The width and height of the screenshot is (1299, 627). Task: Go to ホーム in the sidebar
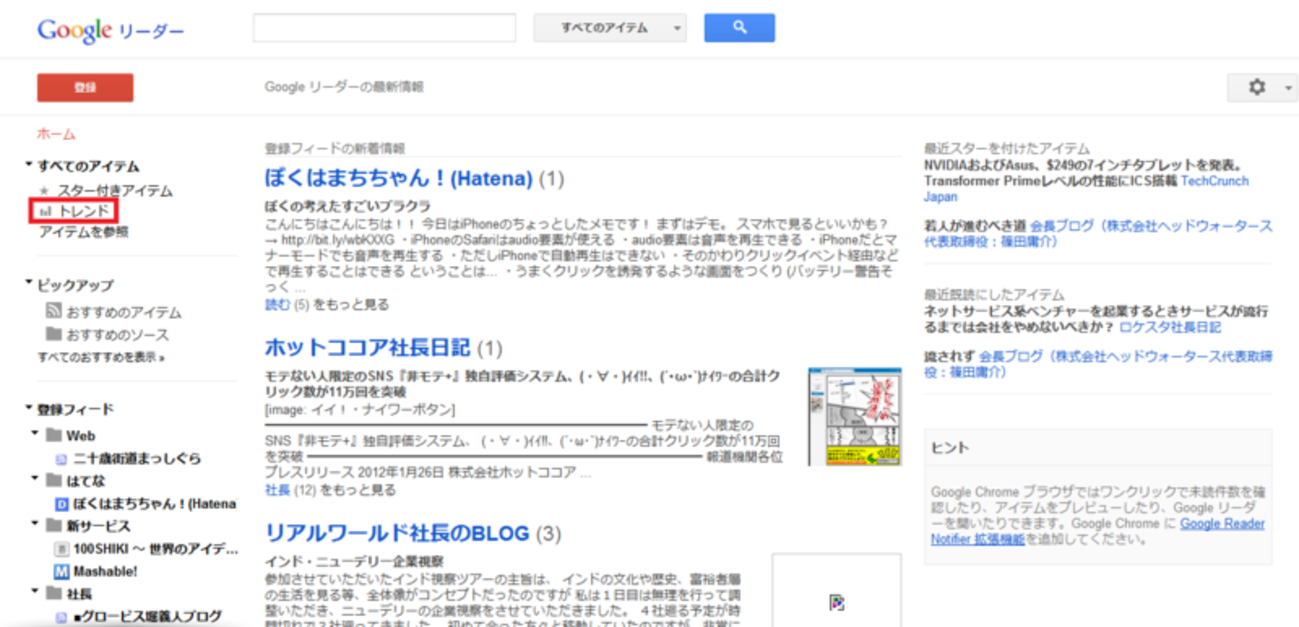point(56,134)
